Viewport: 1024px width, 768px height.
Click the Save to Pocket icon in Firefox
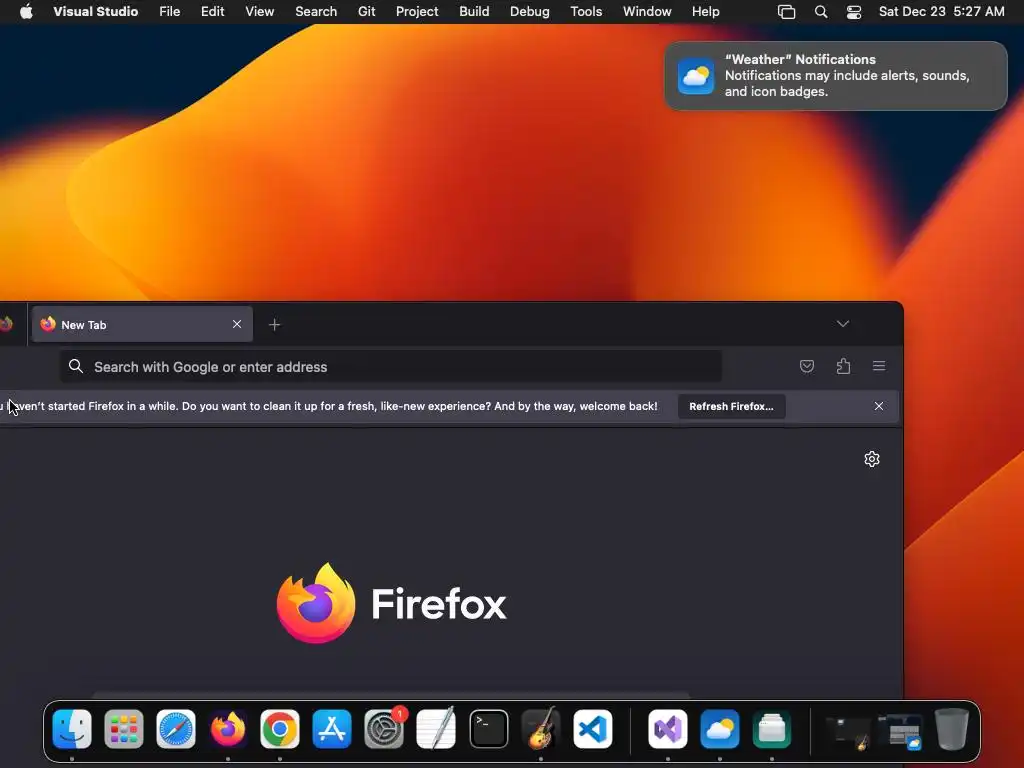807,366
